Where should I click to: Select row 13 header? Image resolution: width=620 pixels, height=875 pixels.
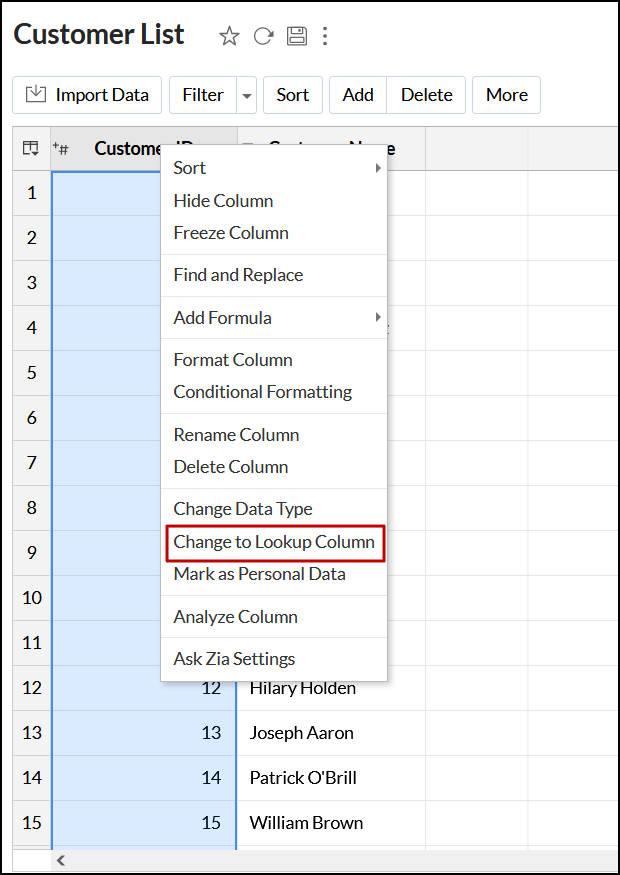click(x=32, y=733)
